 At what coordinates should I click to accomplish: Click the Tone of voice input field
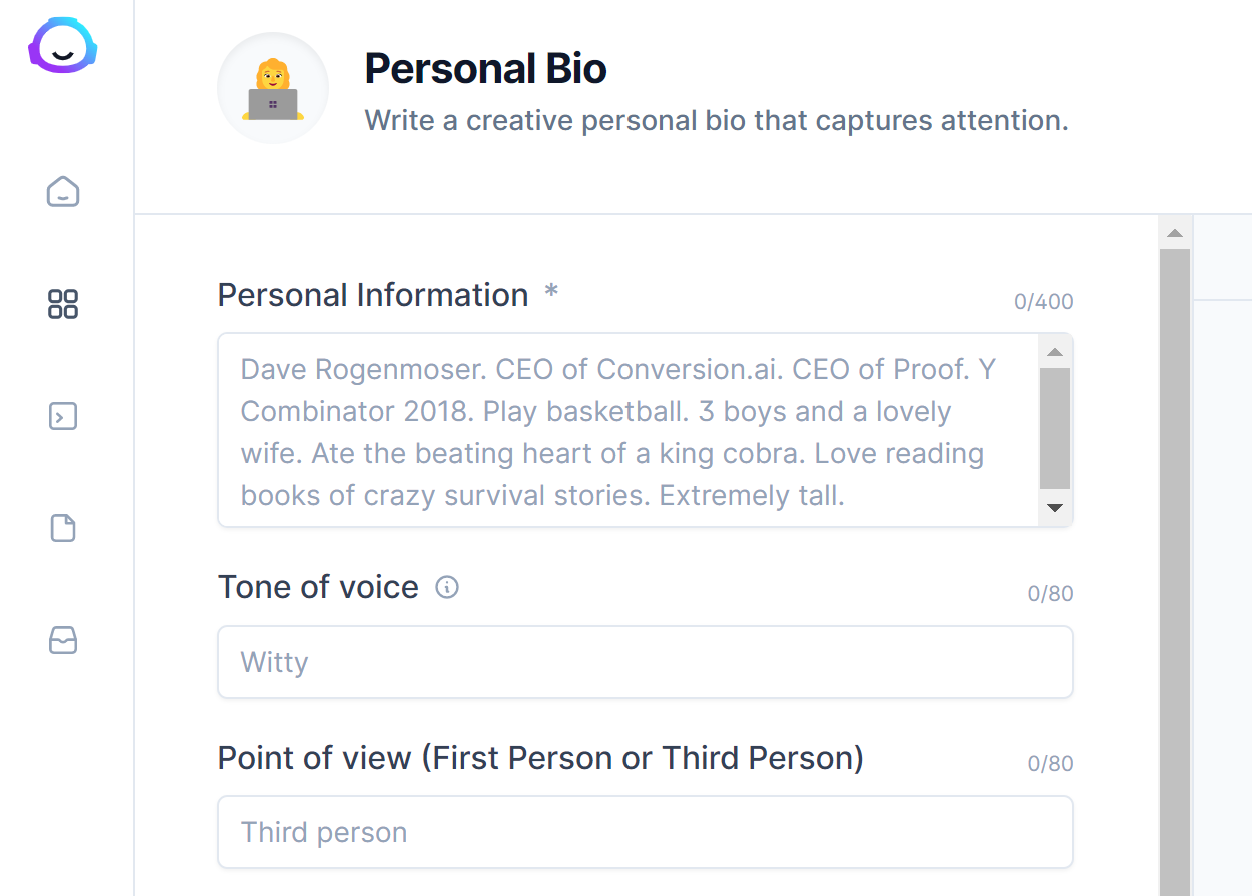645,662
